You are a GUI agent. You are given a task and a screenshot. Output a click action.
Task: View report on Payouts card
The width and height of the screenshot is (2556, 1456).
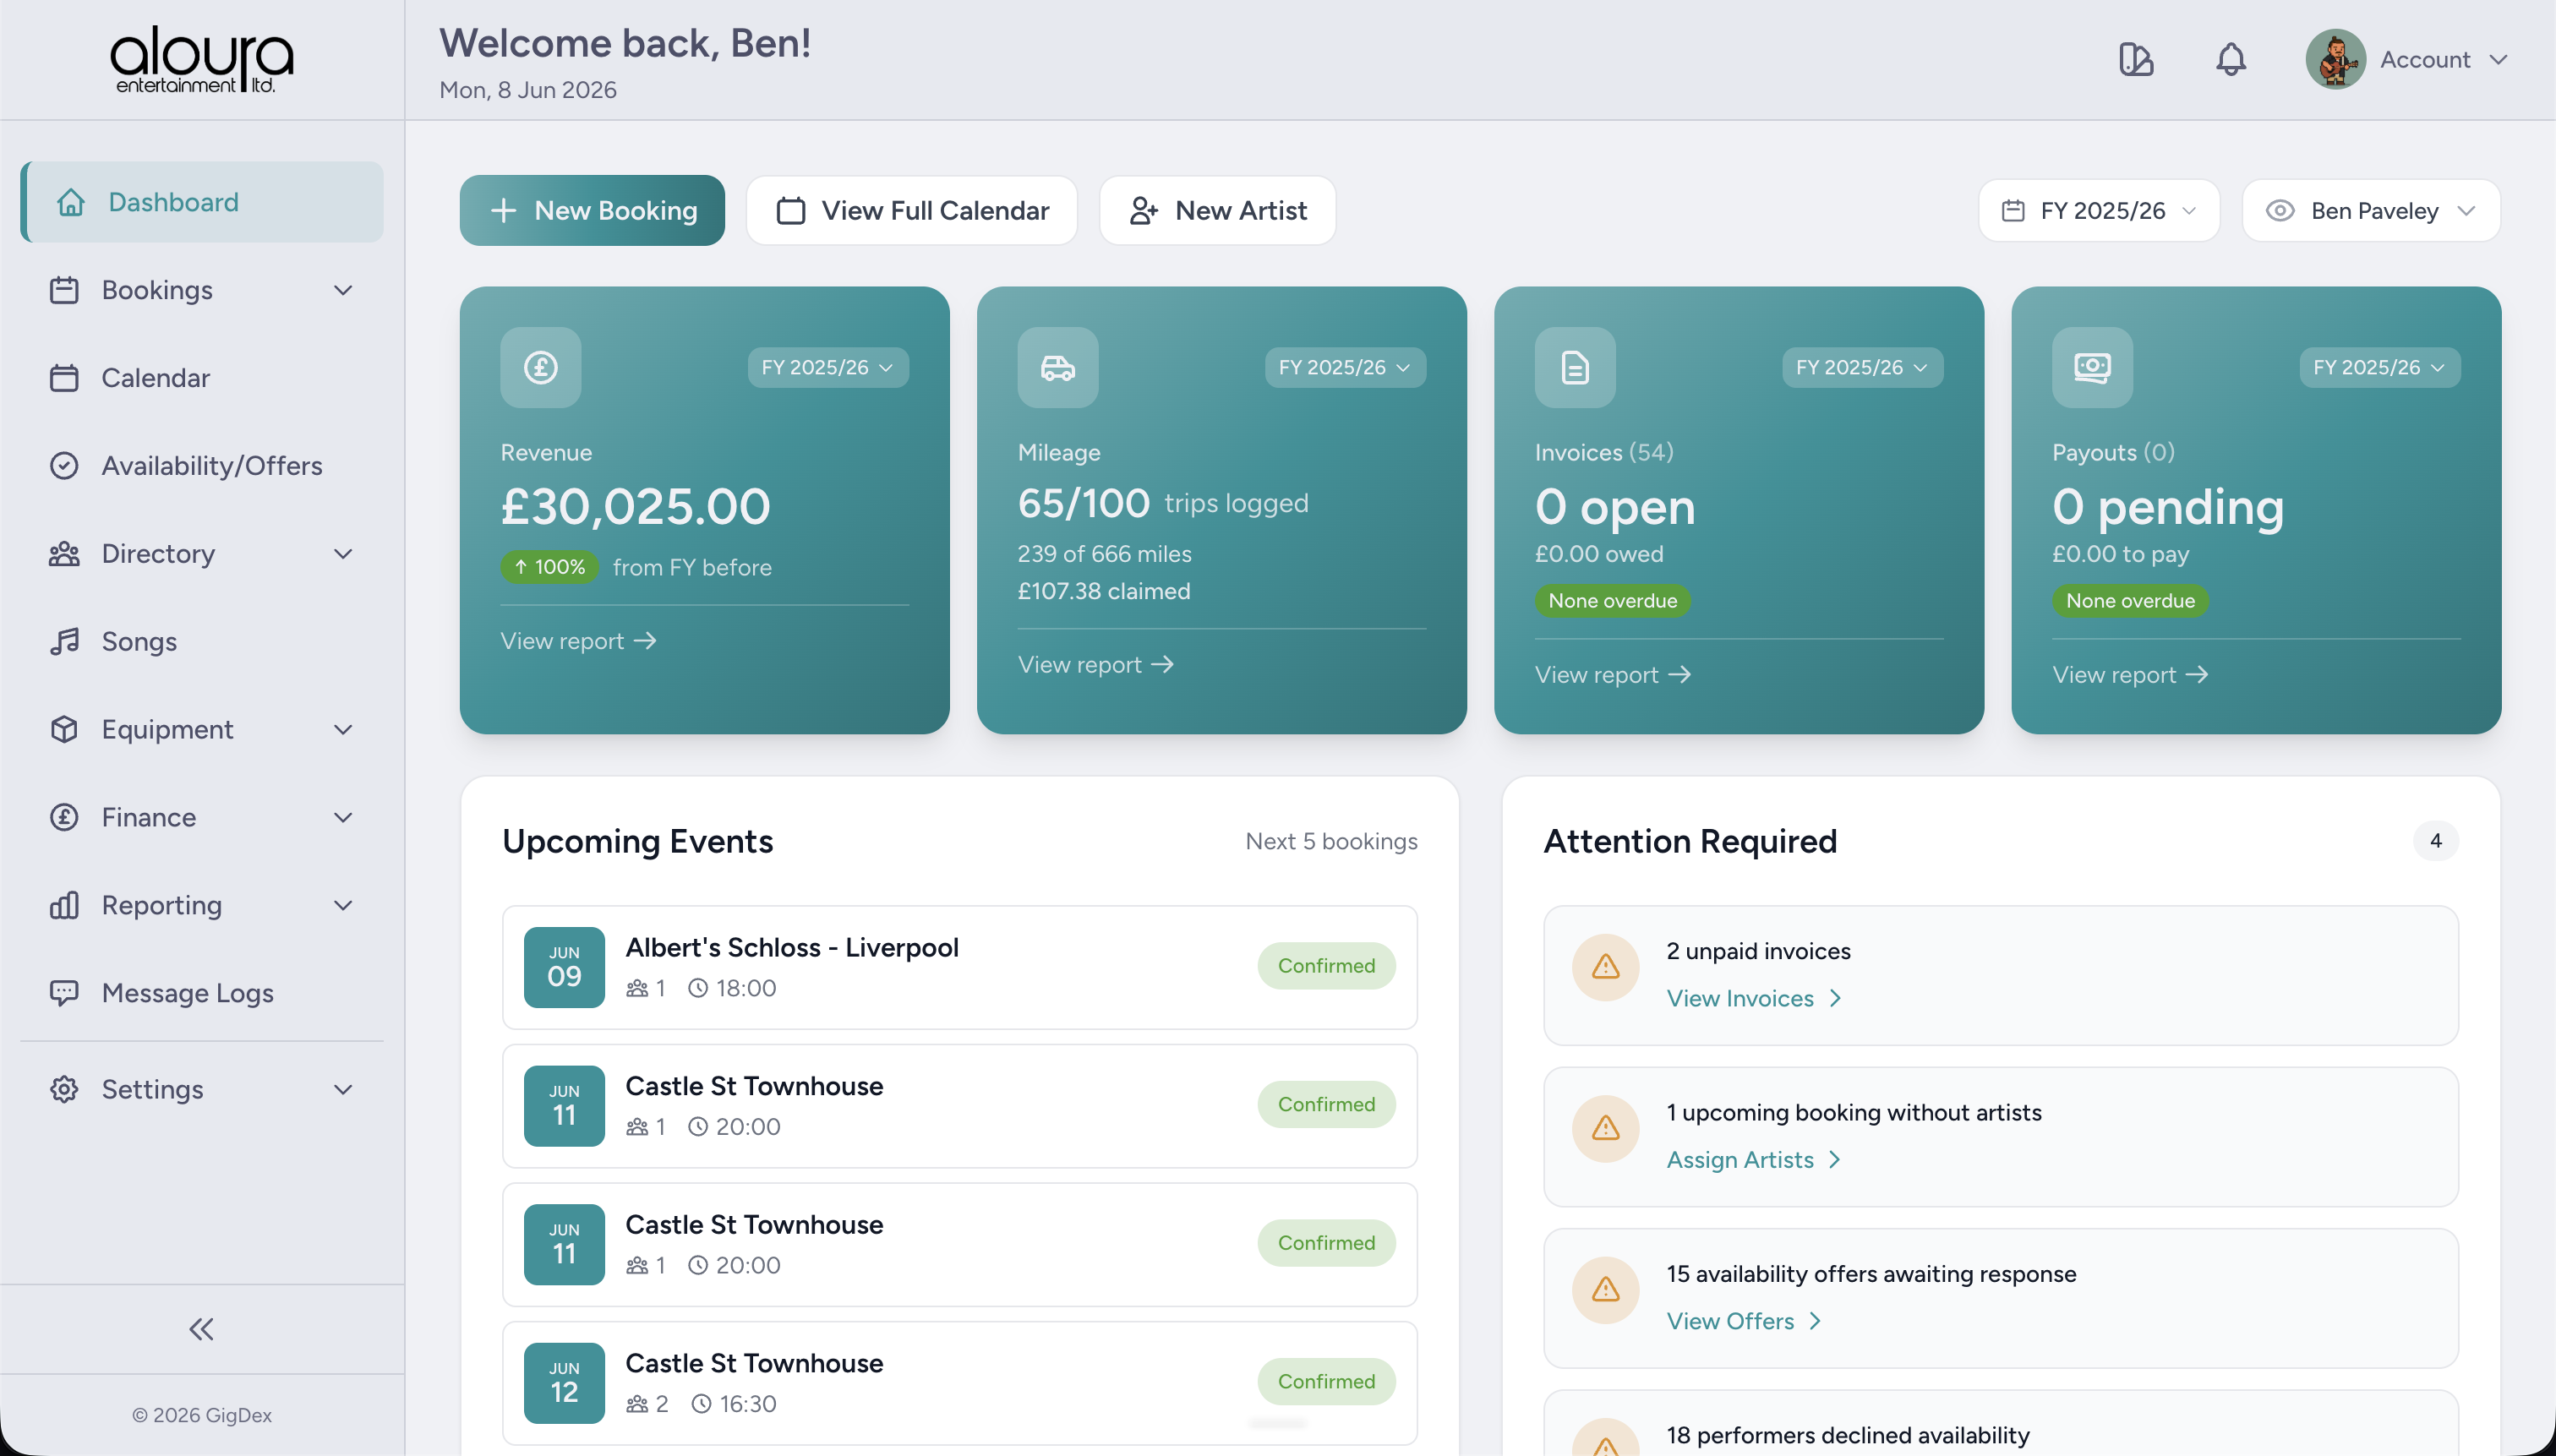(2130, 675)
